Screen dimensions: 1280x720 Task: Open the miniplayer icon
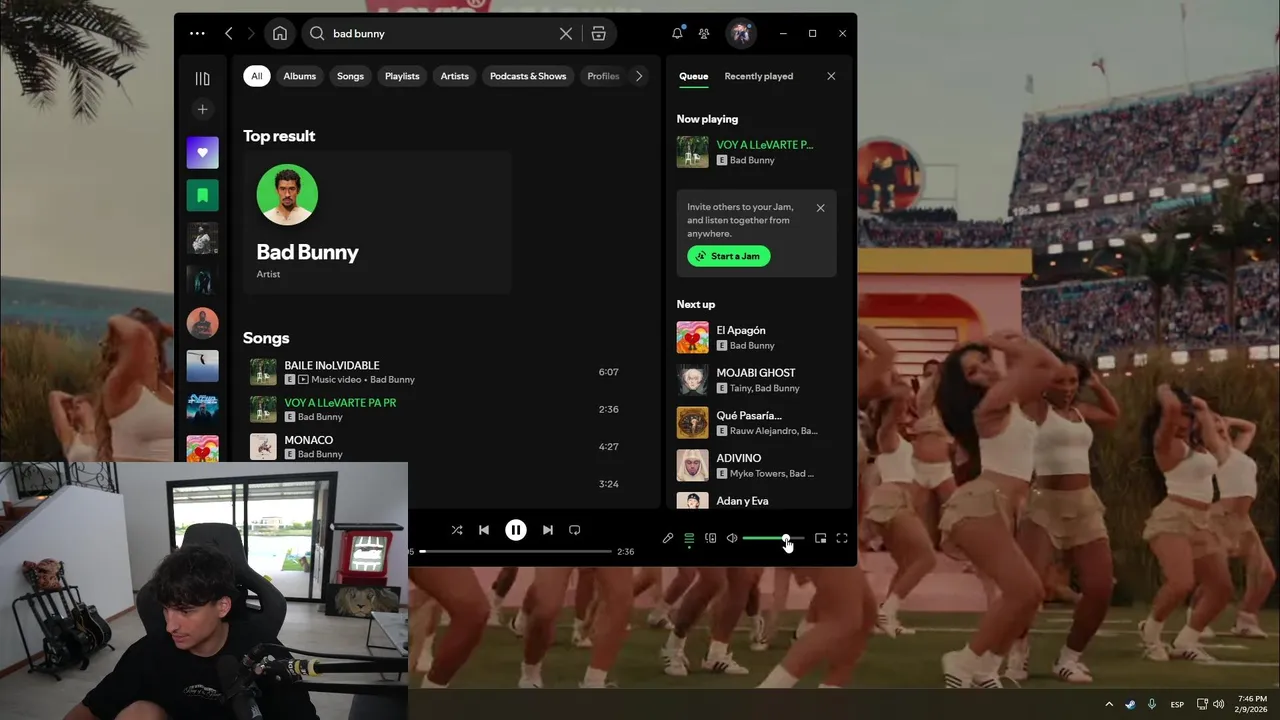tap(820, 538)
